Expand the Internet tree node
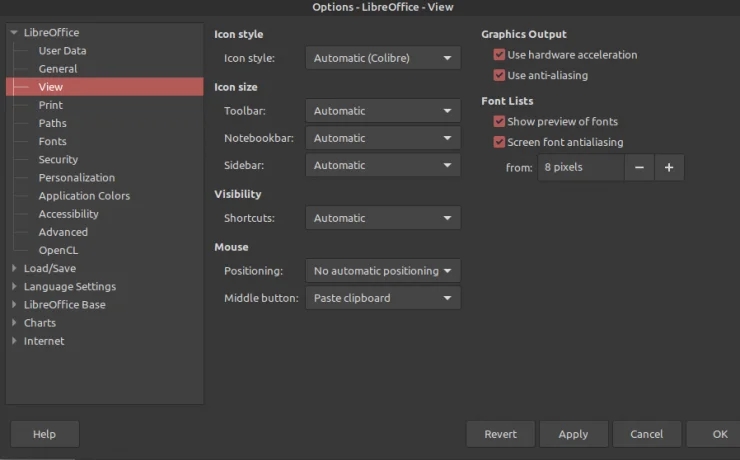 click(x=14, y=341)
